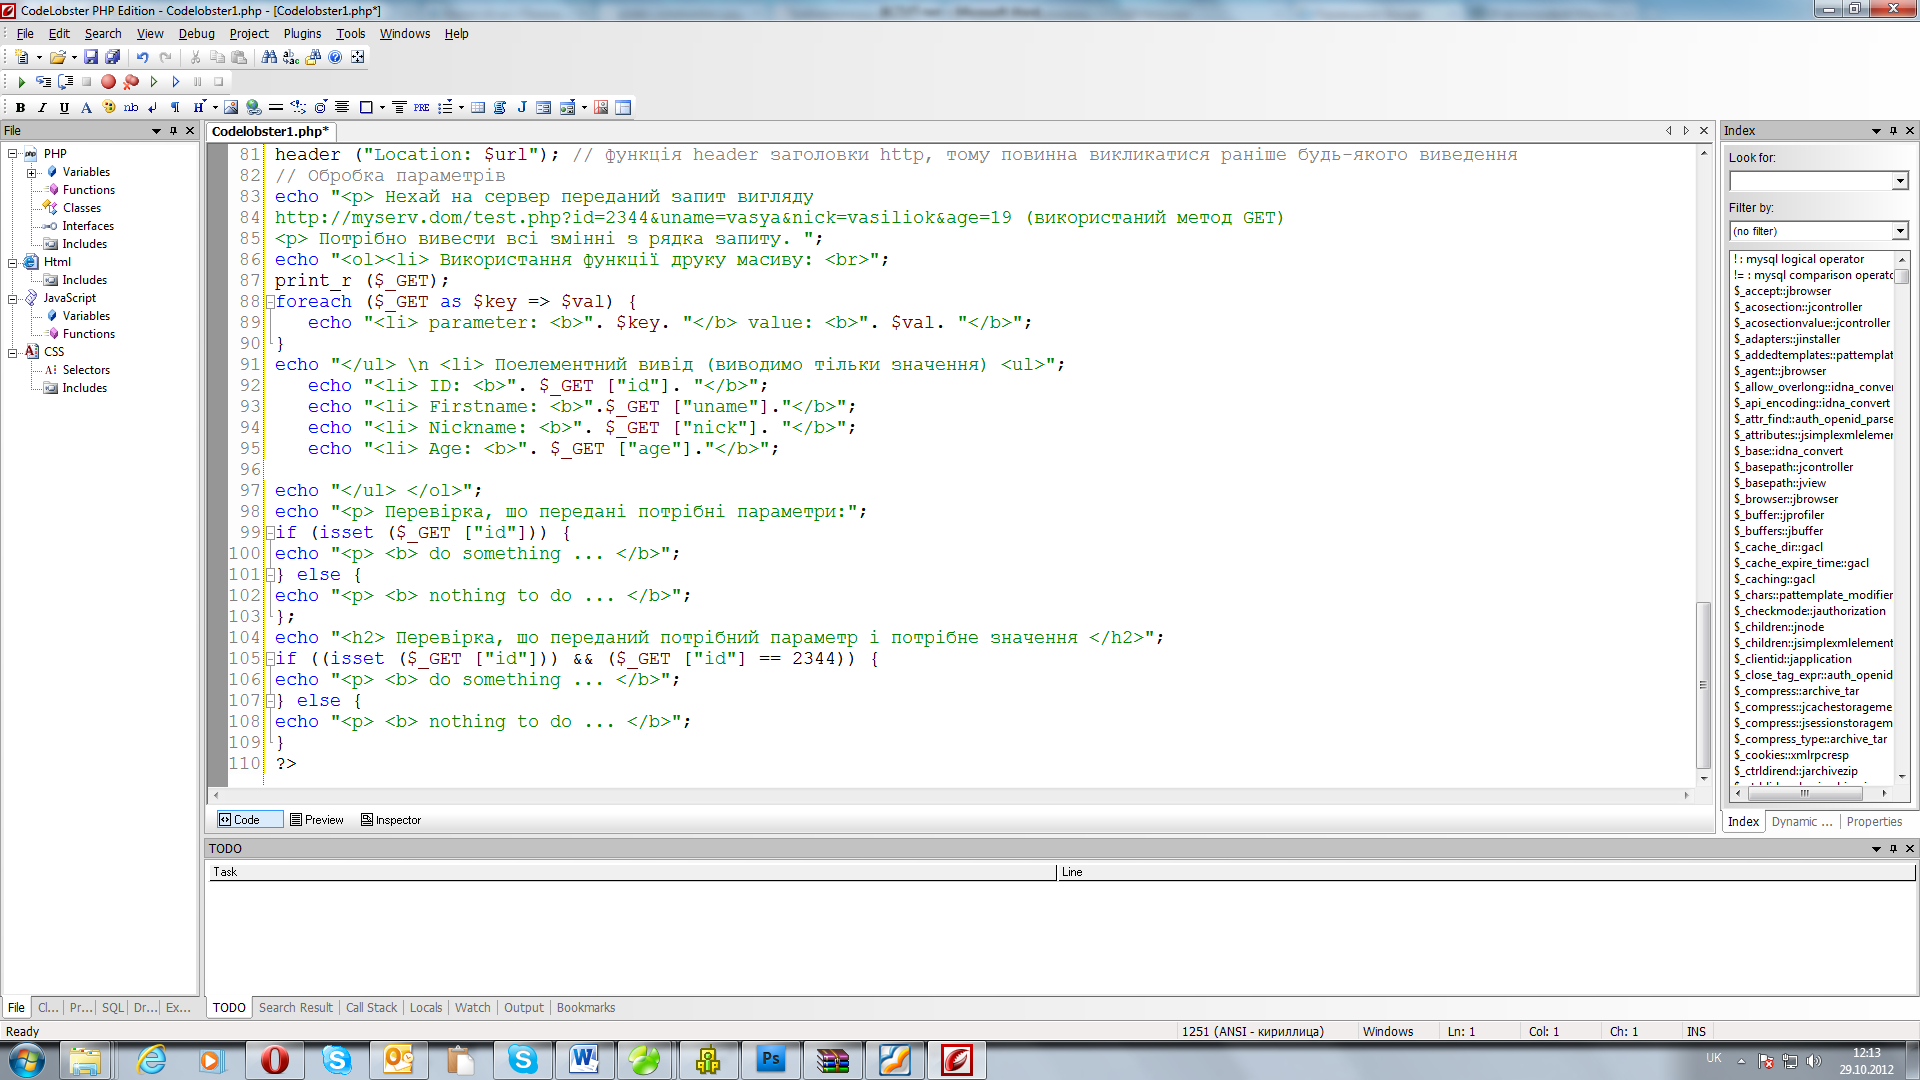Open the heading H dropdown arrow

pyautogui.click(x=215, y=107)
